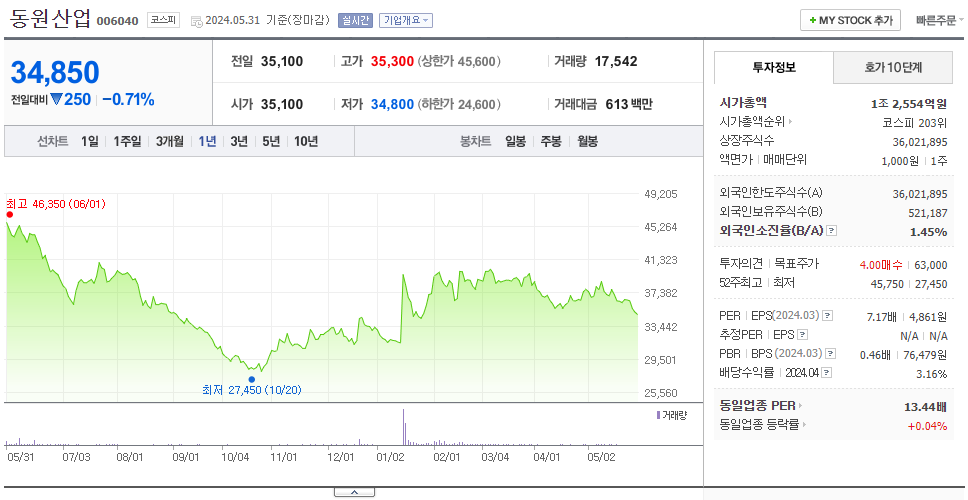Click the 시가총액 value 1조 2,554억원

(909, 104)
